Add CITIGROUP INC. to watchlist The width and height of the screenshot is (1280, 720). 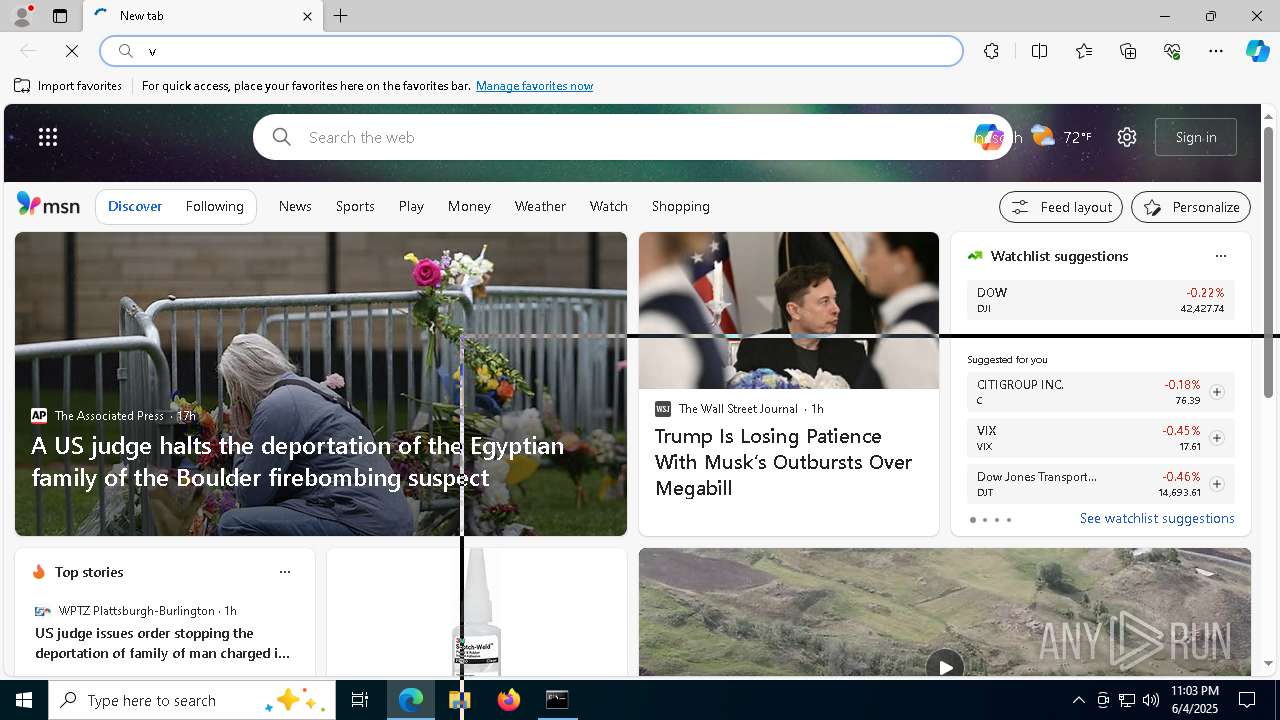point(1216,392)
